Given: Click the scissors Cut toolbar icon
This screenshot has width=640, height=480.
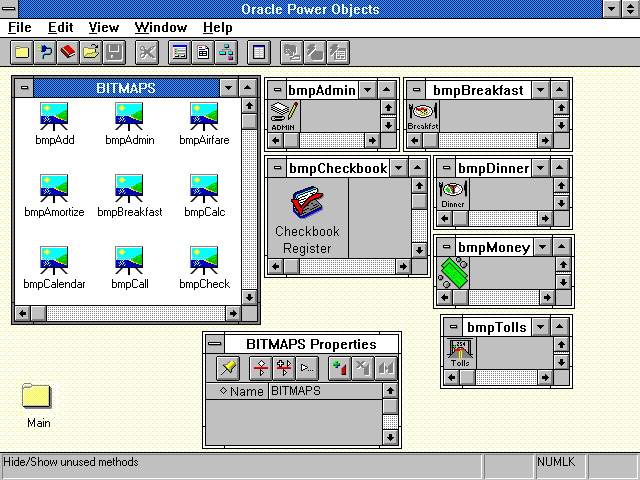Looking at the screenshot, I should (x=146, y=52).
